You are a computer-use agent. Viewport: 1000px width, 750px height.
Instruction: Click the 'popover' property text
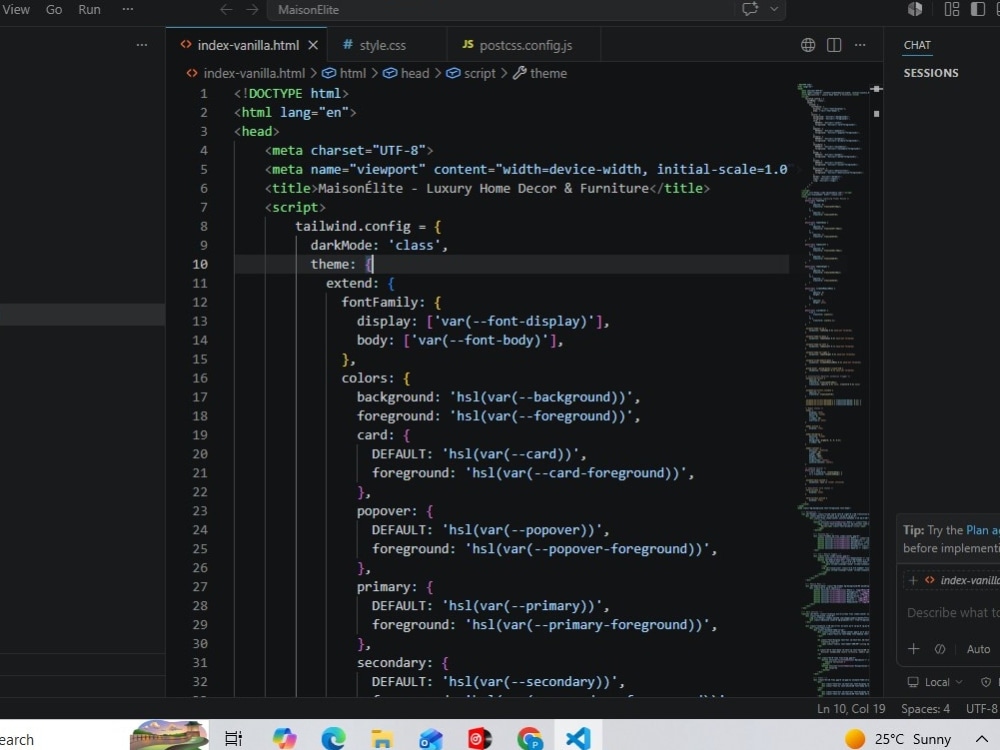386,511
